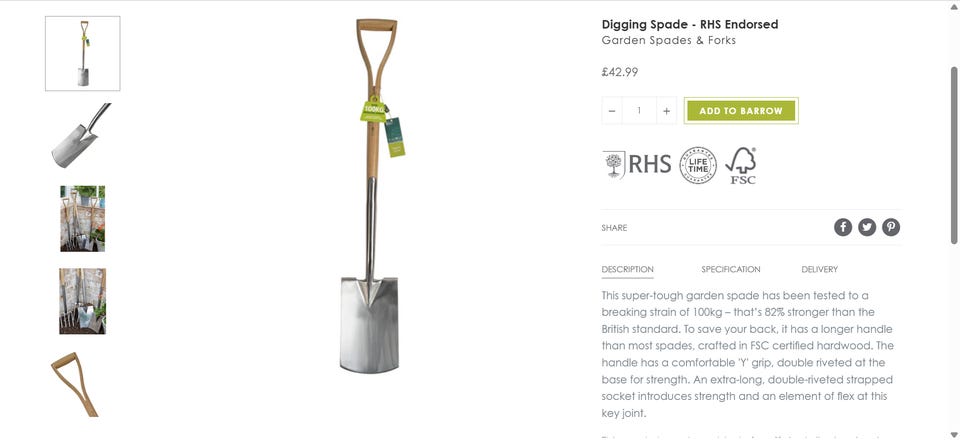The height and width of the screenshot is (440, 960).
Task: View the spade blade close-up thumbnail
Action: pos(81,135)
